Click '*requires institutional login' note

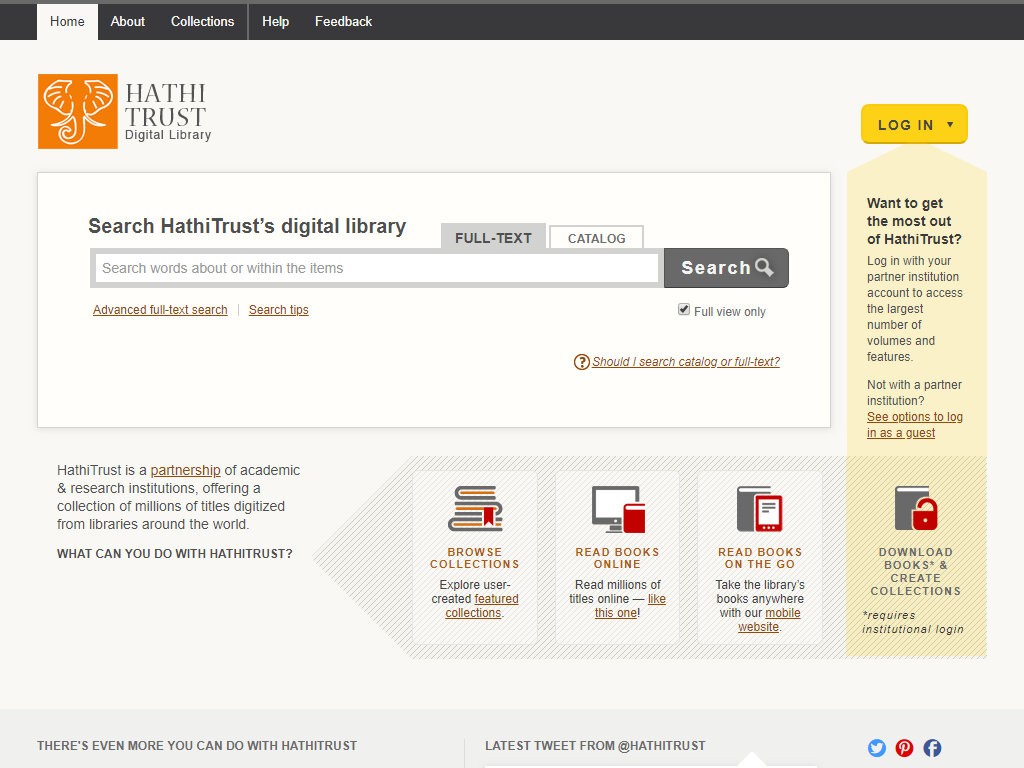pyautogui.click(x=912, y=622)
